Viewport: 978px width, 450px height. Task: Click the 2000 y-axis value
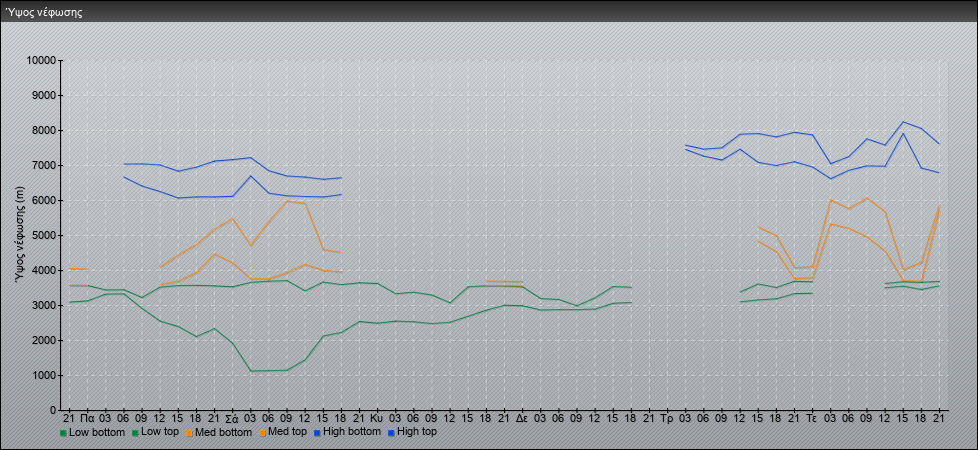44,341
